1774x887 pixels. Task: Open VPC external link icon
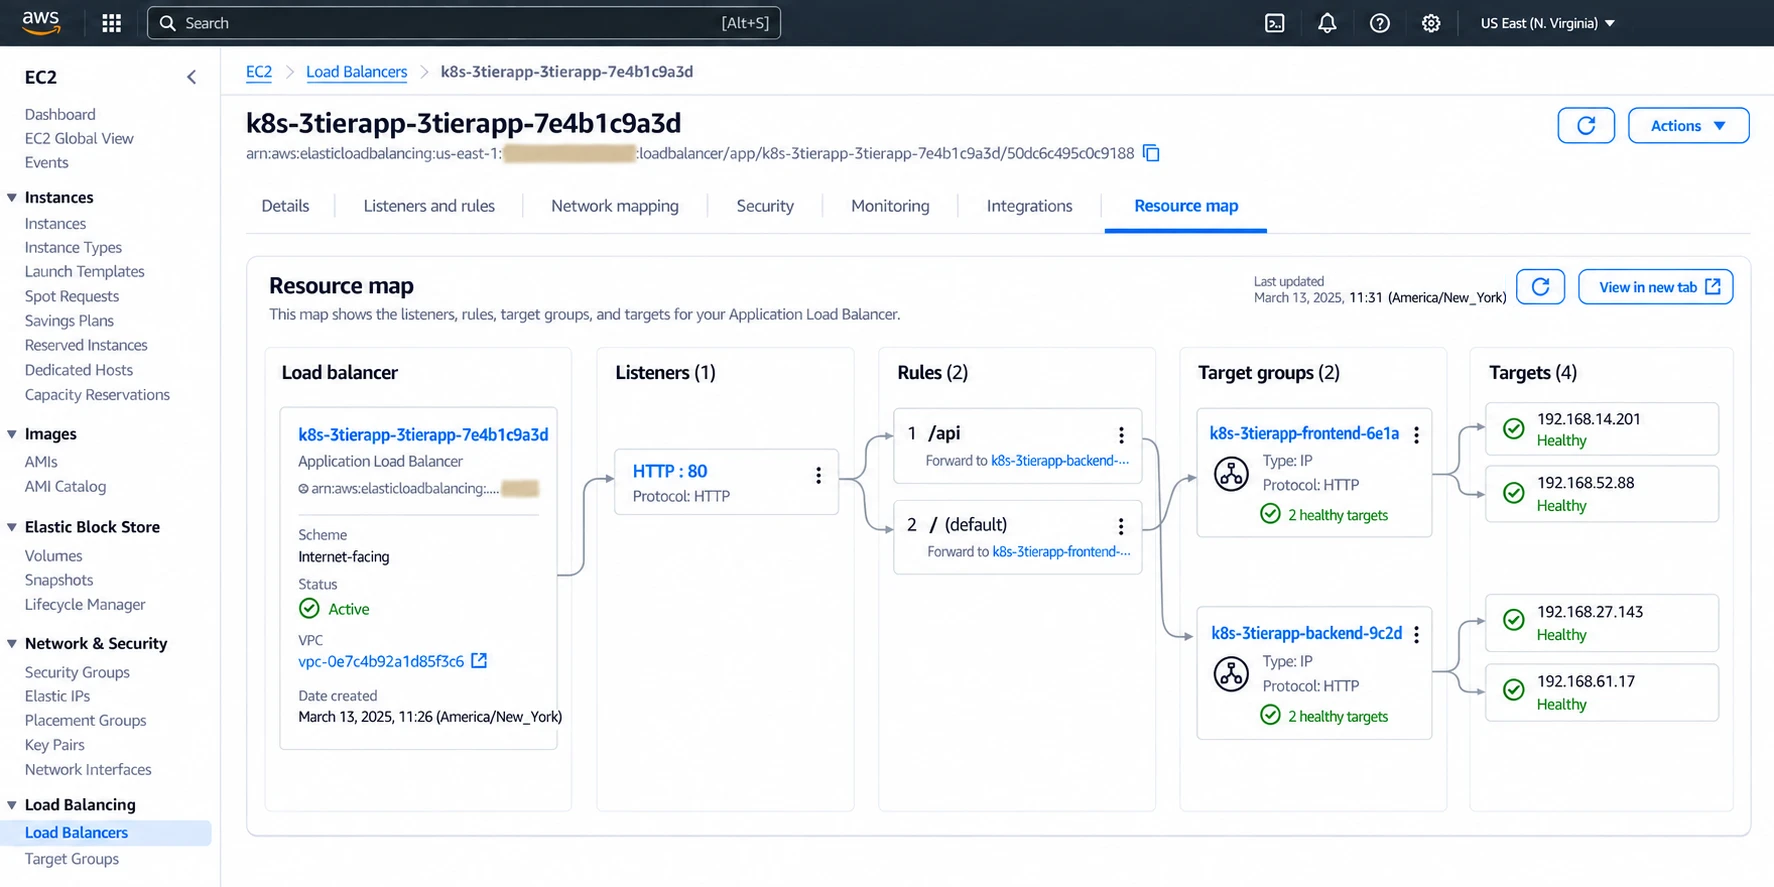(479, 661)
